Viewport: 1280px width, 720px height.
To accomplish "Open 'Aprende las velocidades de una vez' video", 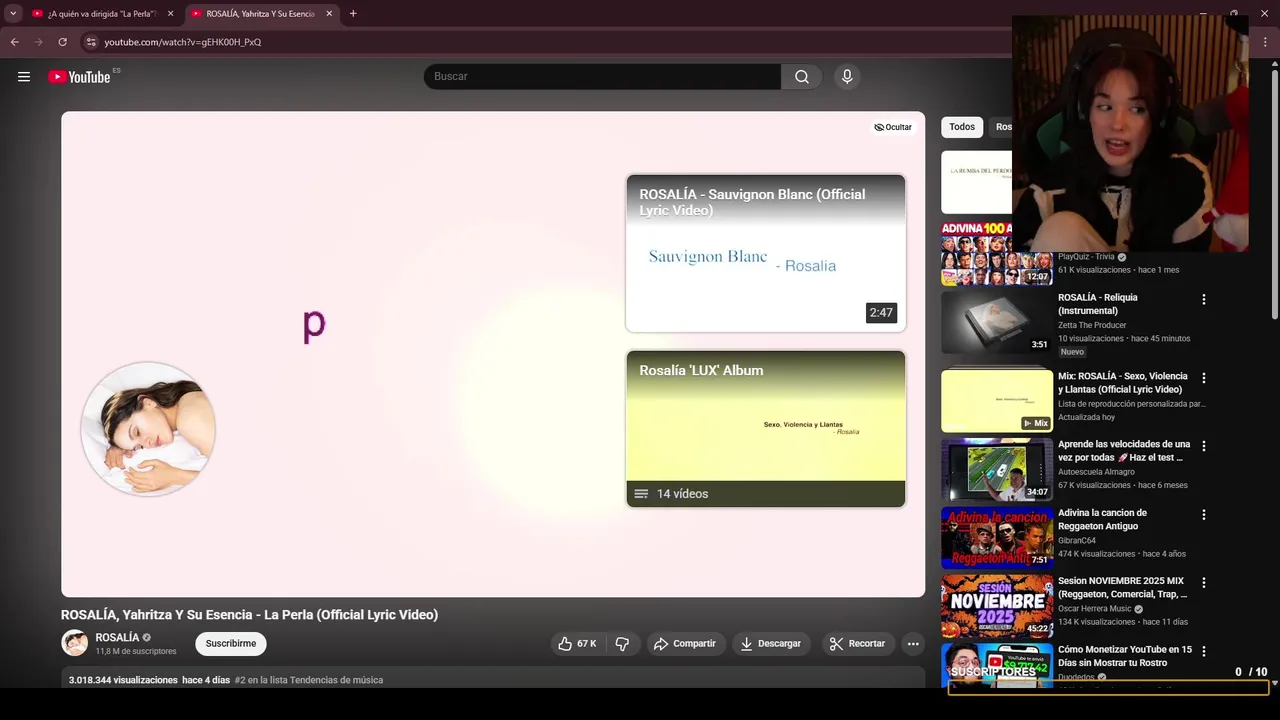I will [1124, 451].
